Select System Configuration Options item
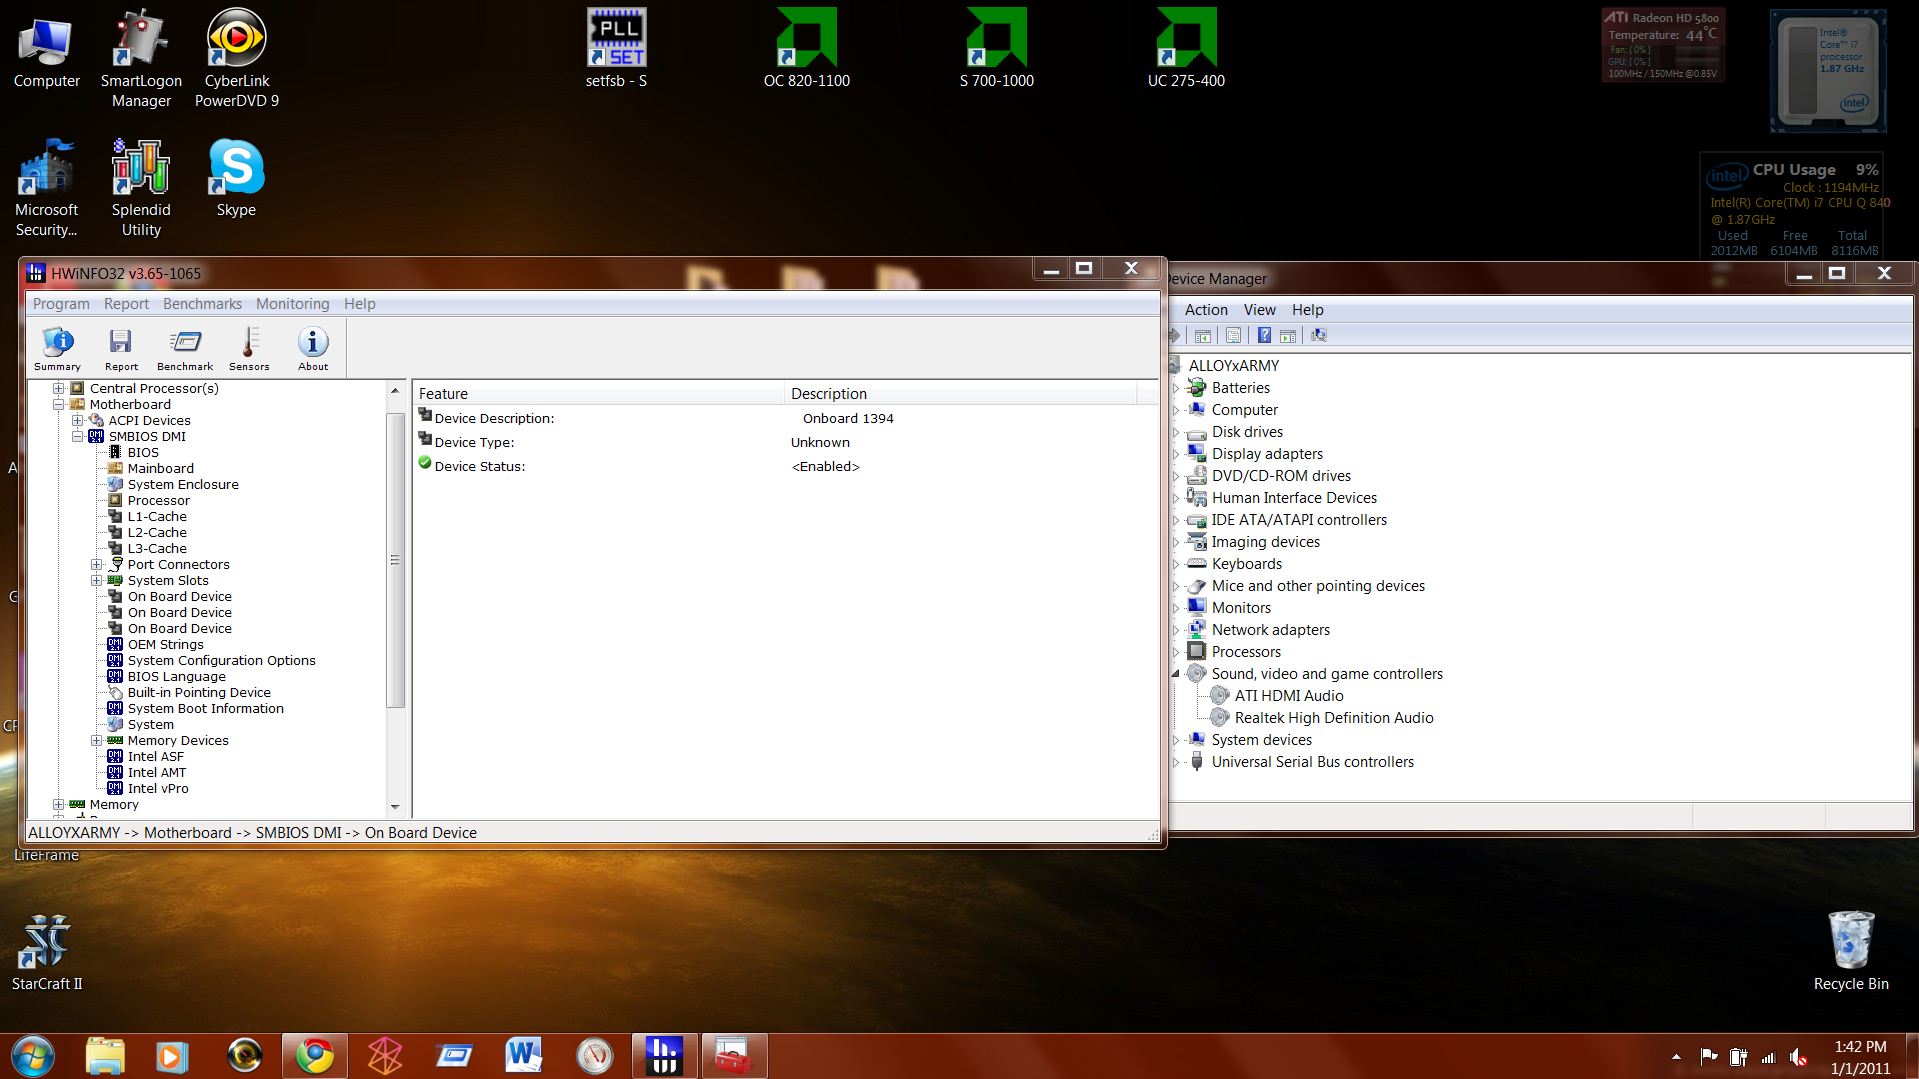1919x1079 pixels. 221,660
